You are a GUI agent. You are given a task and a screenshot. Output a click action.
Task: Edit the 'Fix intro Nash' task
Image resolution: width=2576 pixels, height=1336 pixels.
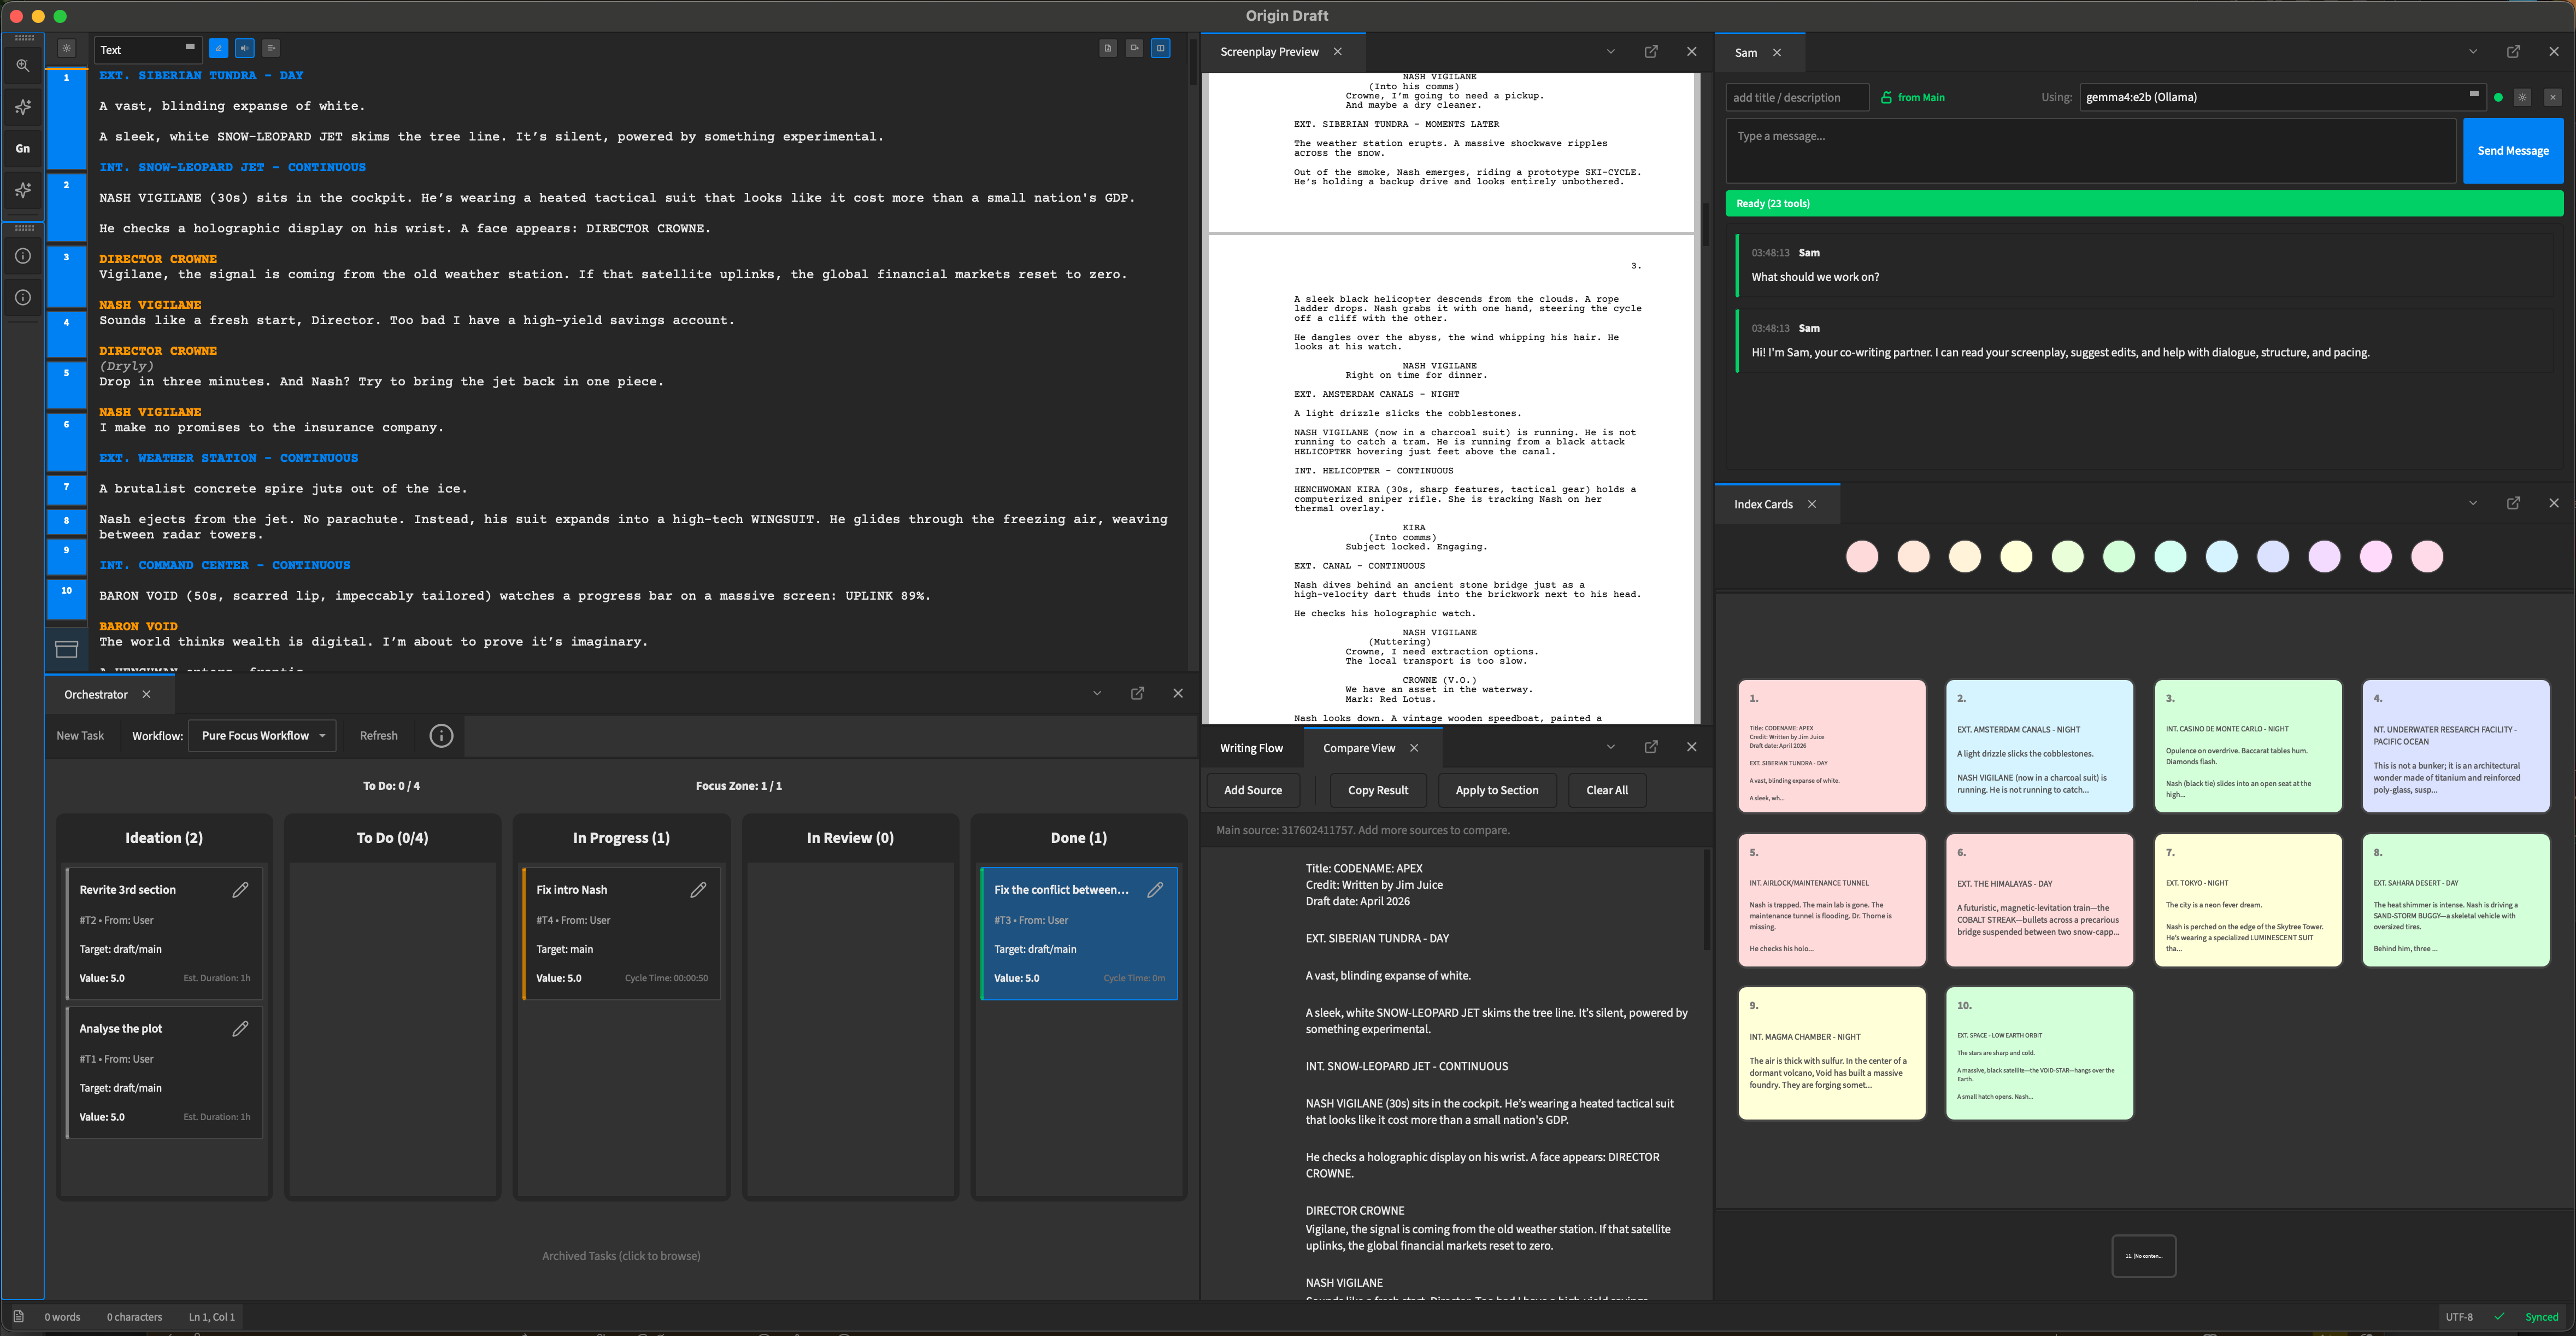coord(698,889)
